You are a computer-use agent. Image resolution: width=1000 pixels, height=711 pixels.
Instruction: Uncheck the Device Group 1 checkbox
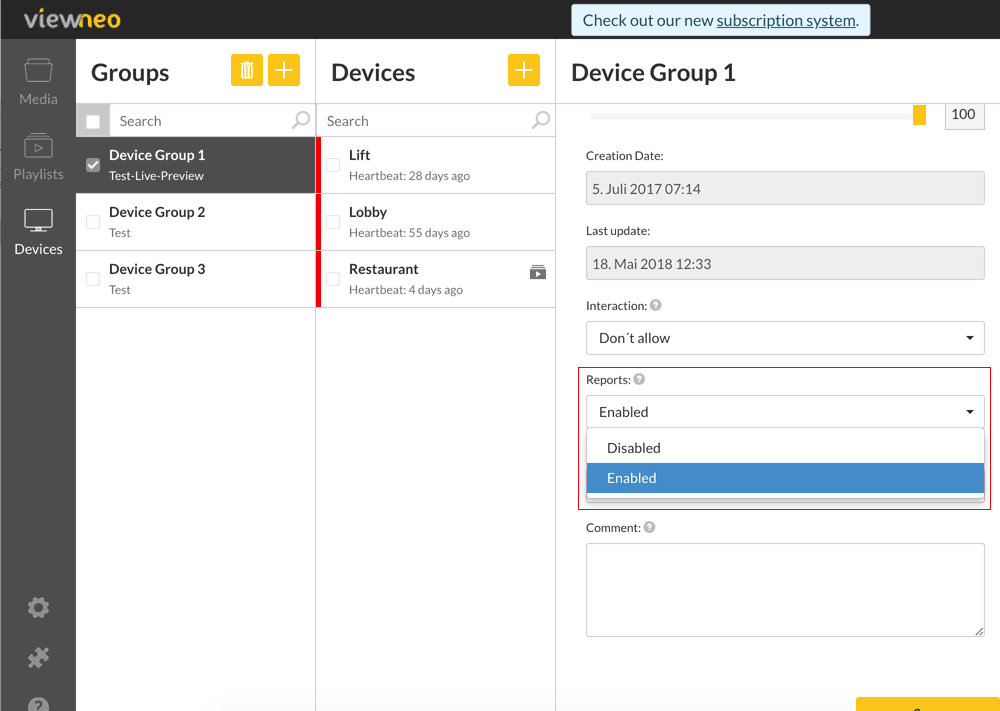pos(93,165)
